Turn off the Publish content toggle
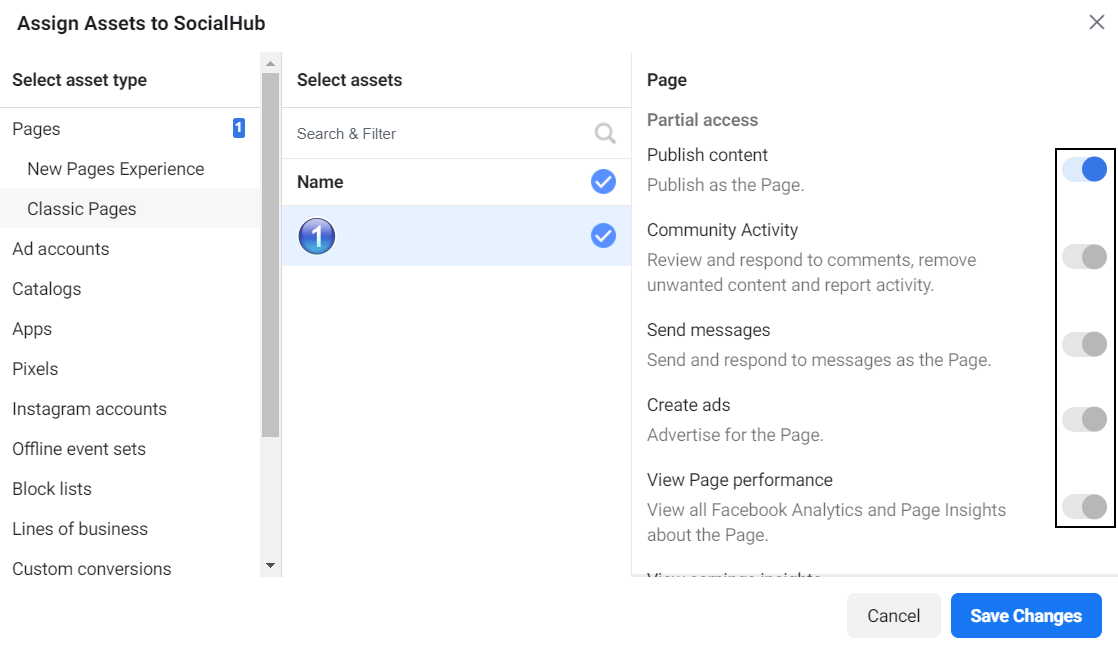1118x652 pixels. pos(1084,169)
